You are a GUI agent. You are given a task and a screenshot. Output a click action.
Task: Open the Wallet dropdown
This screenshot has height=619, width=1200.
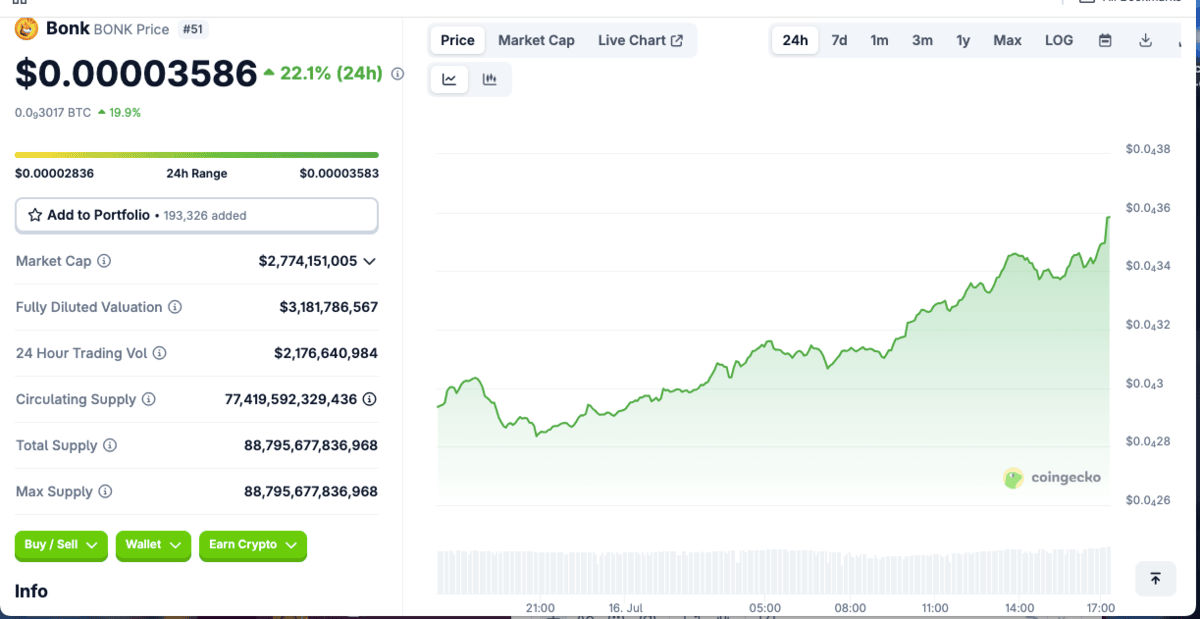coord(153,545)
